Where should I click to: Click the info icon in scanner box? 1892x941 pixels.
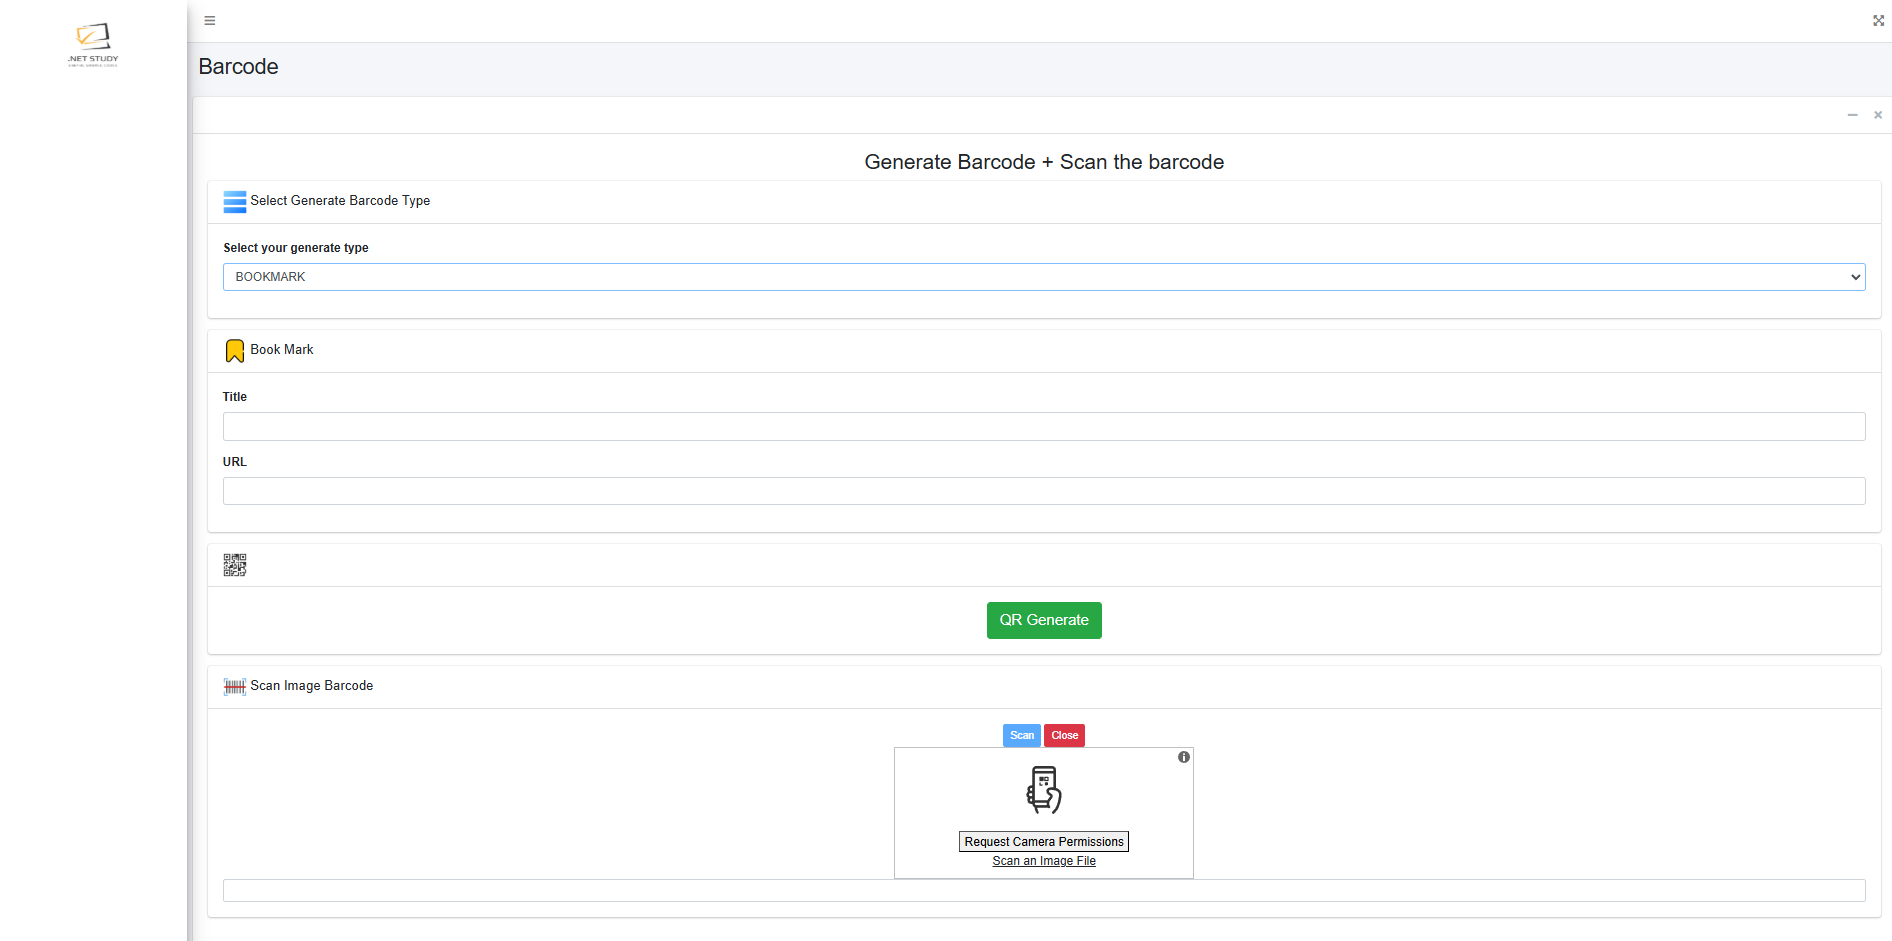click(1184, 758)
